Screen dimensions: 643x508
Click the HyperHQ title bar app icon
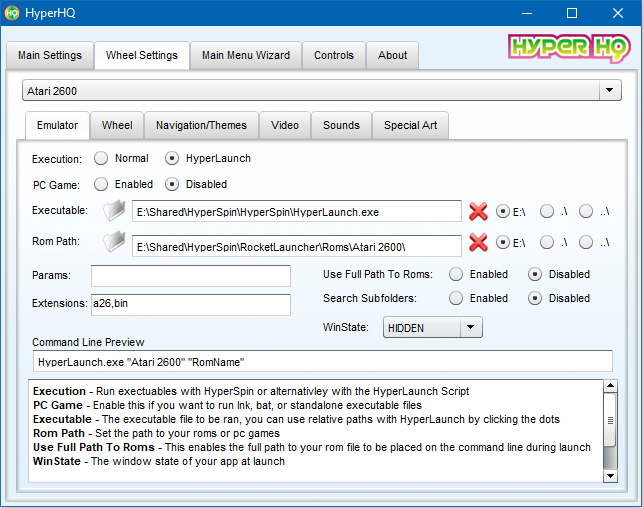(x=13, y=13)
